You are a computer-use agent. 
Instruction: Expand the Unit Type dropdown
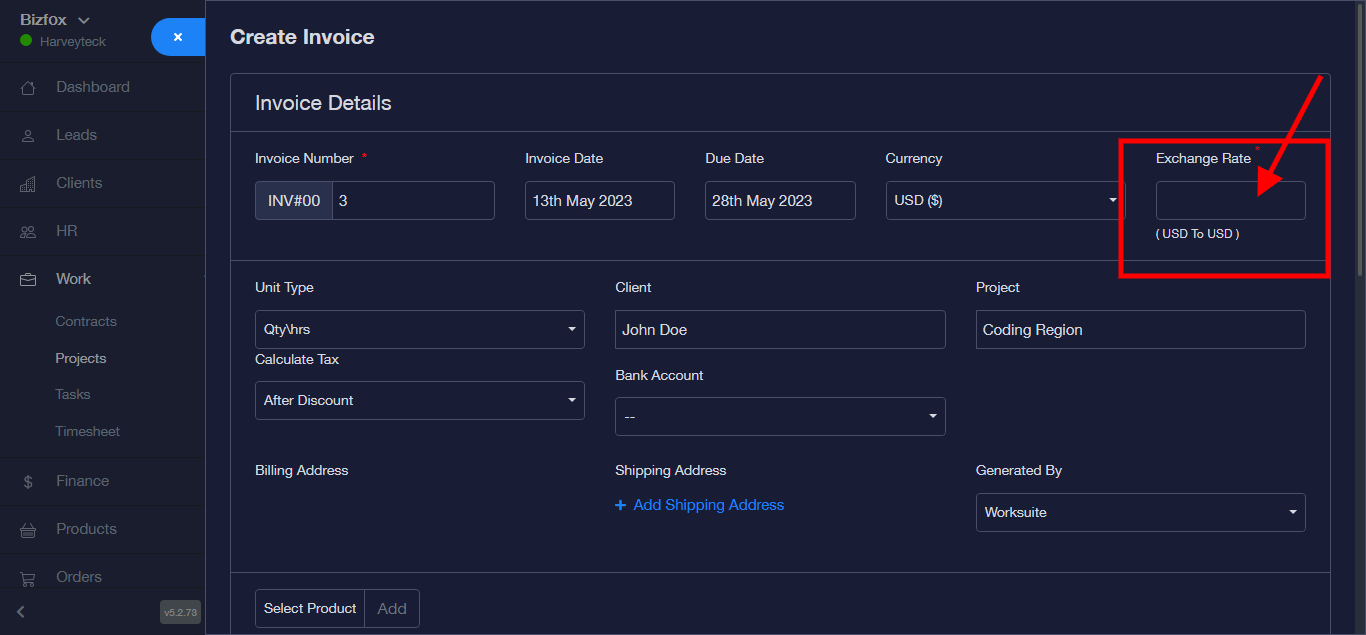click(419, 329)
